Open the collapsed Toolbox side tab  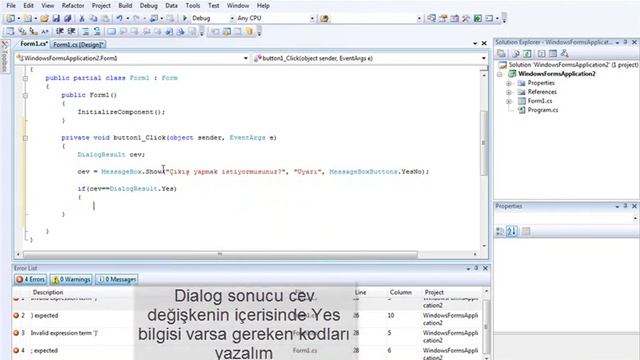4,57
